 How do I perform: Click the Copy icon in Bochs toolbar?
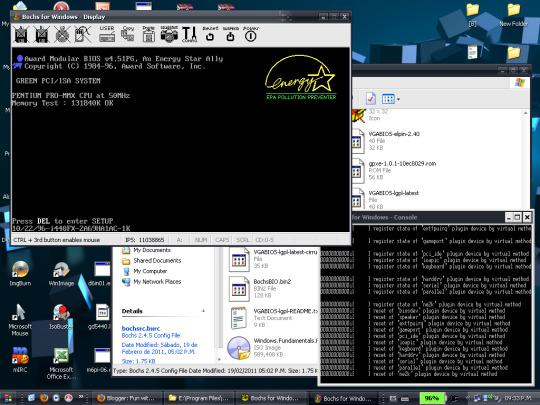tap(128, 34)
